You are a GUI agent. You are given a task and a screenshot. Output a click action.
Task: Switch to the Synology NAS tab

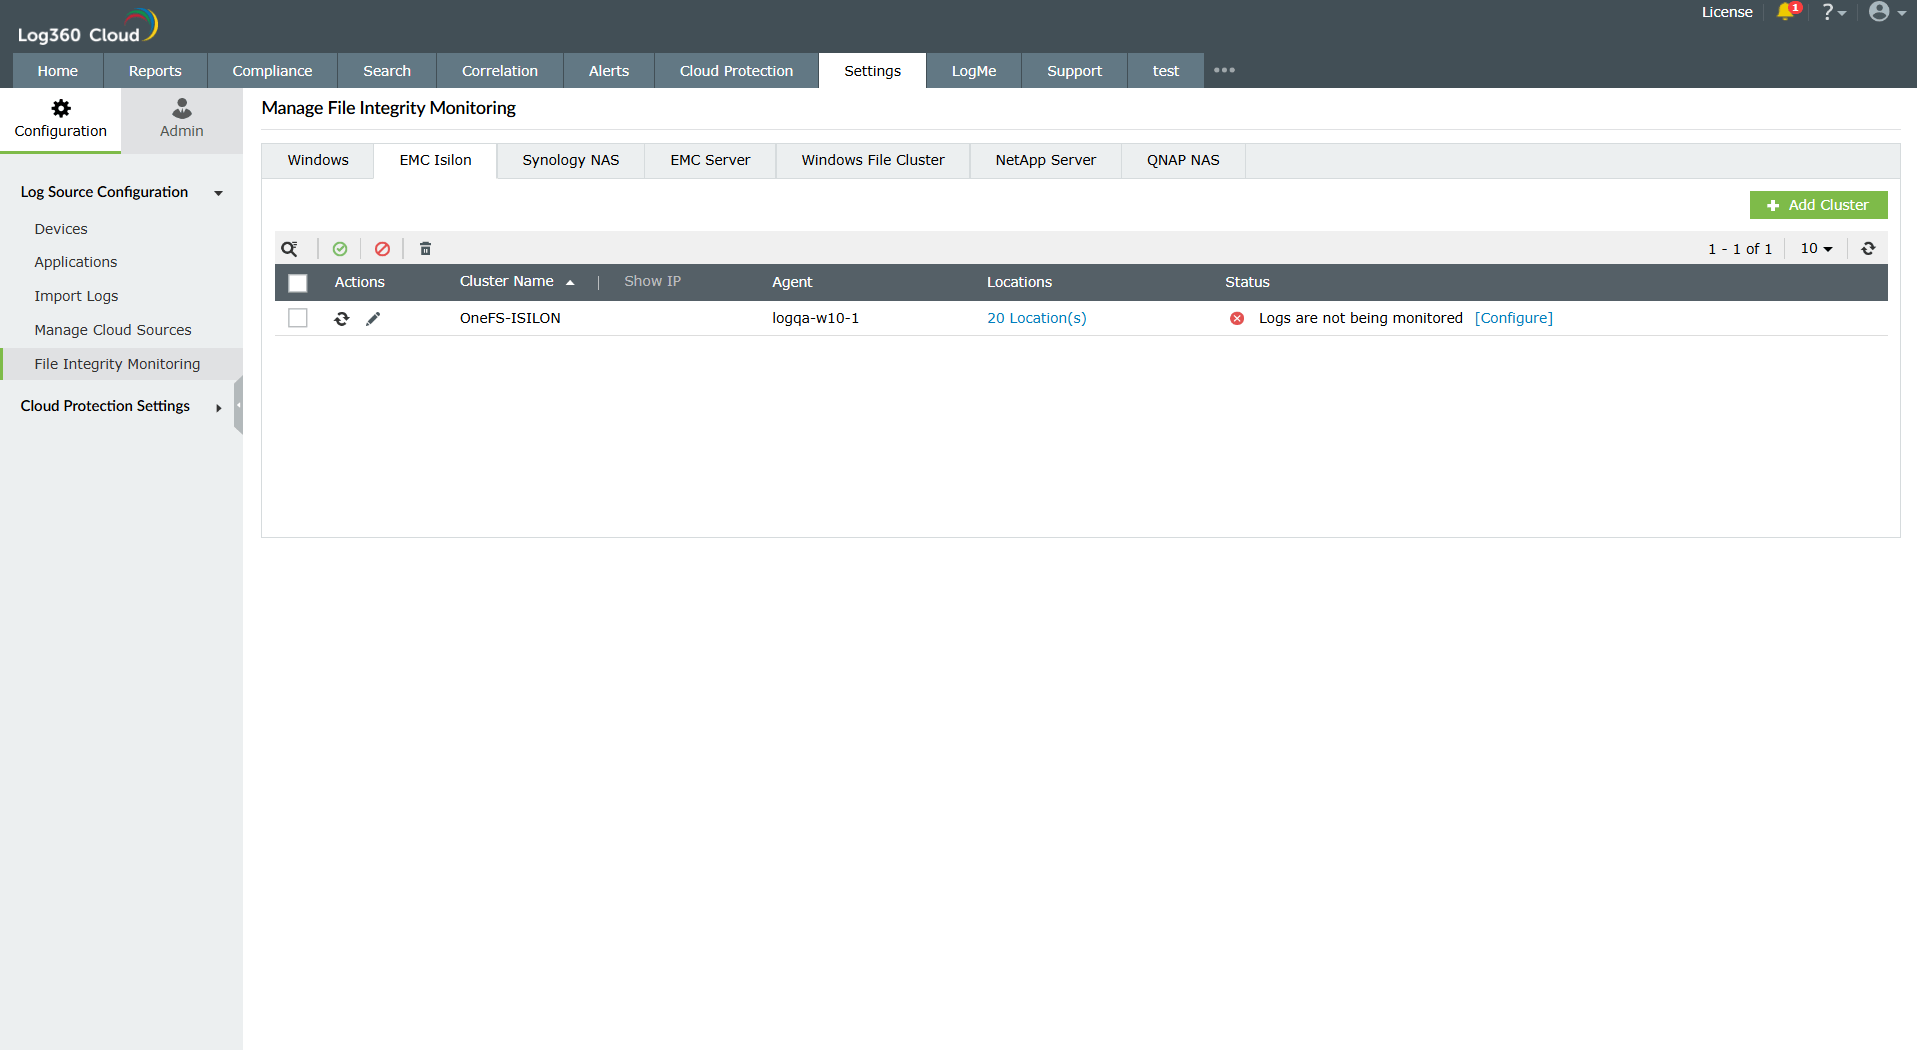tap(570, 160)
